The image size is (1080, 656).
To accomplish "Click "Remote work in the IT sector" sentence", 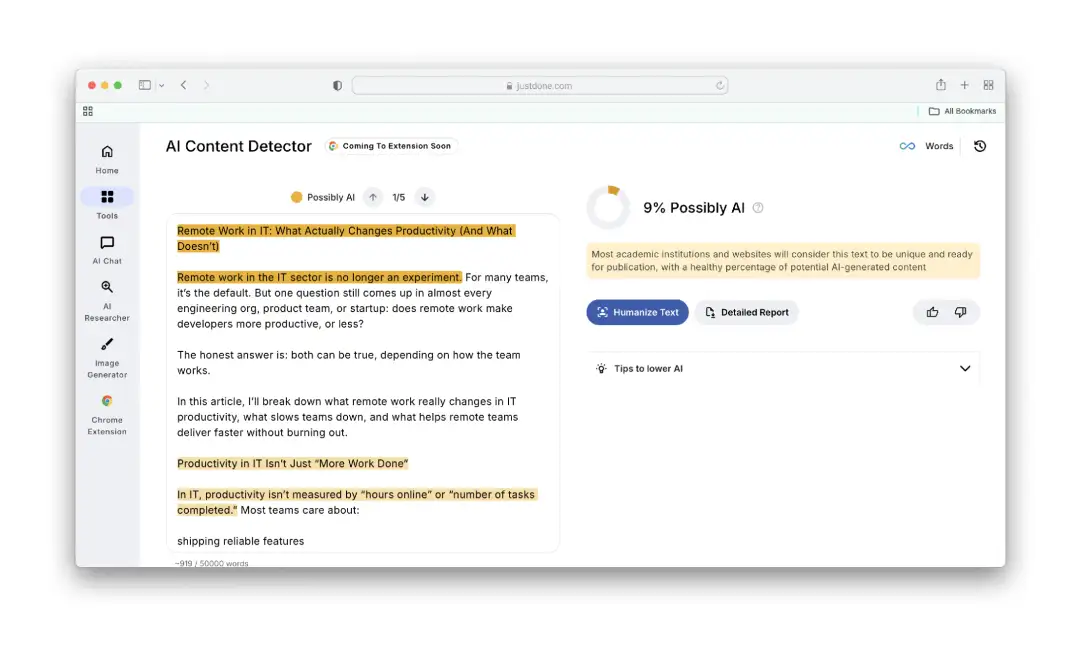I will [x=319, y=277].
